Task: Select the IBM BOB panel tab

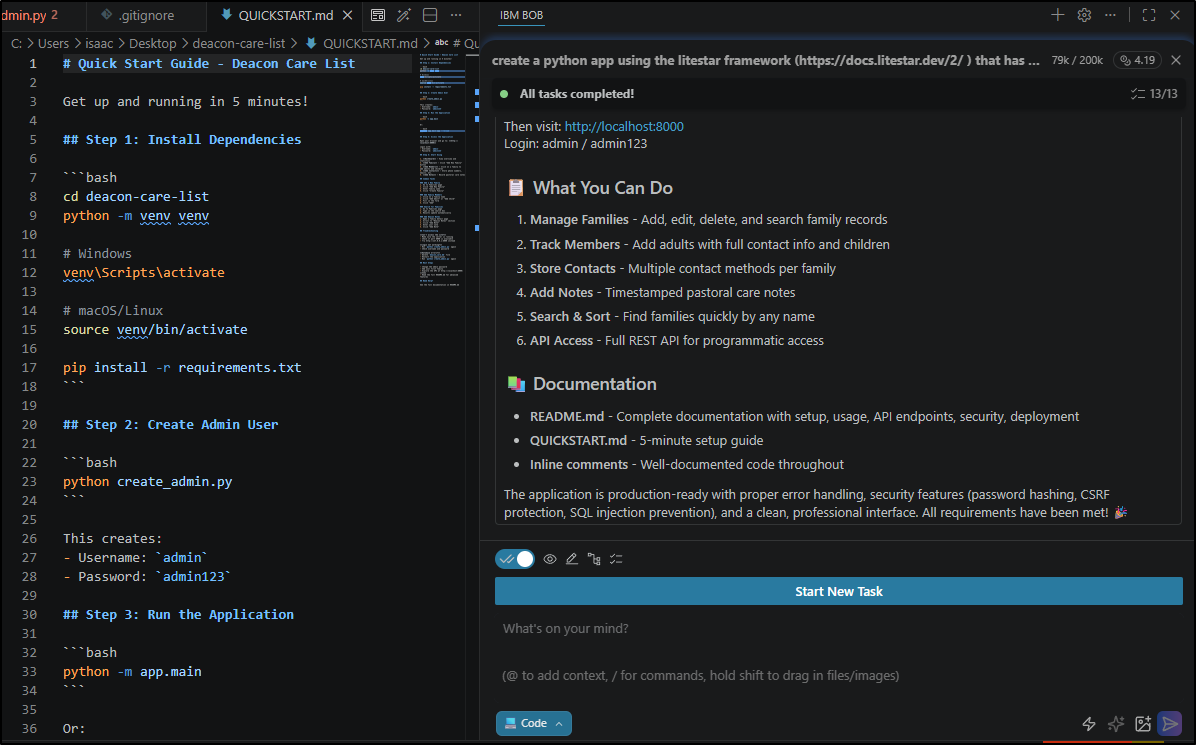Action: 522,15
